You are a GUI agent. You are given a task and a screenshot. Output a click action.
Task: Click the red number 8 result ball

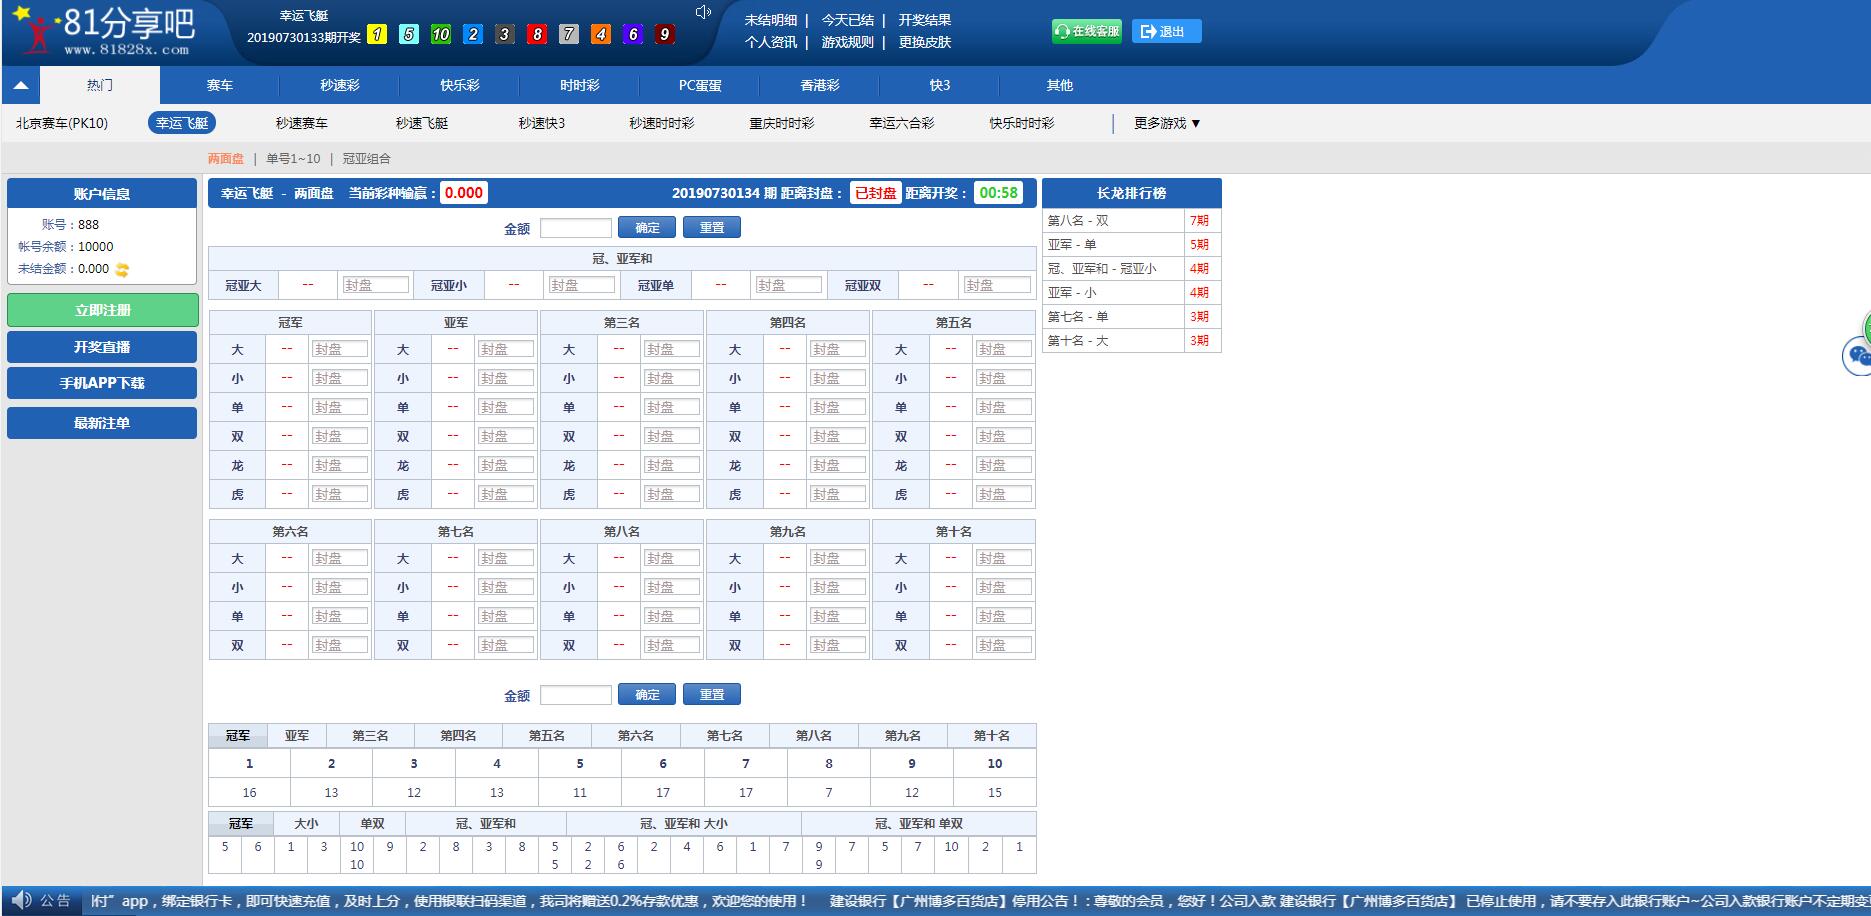click(x=537, y=34)
